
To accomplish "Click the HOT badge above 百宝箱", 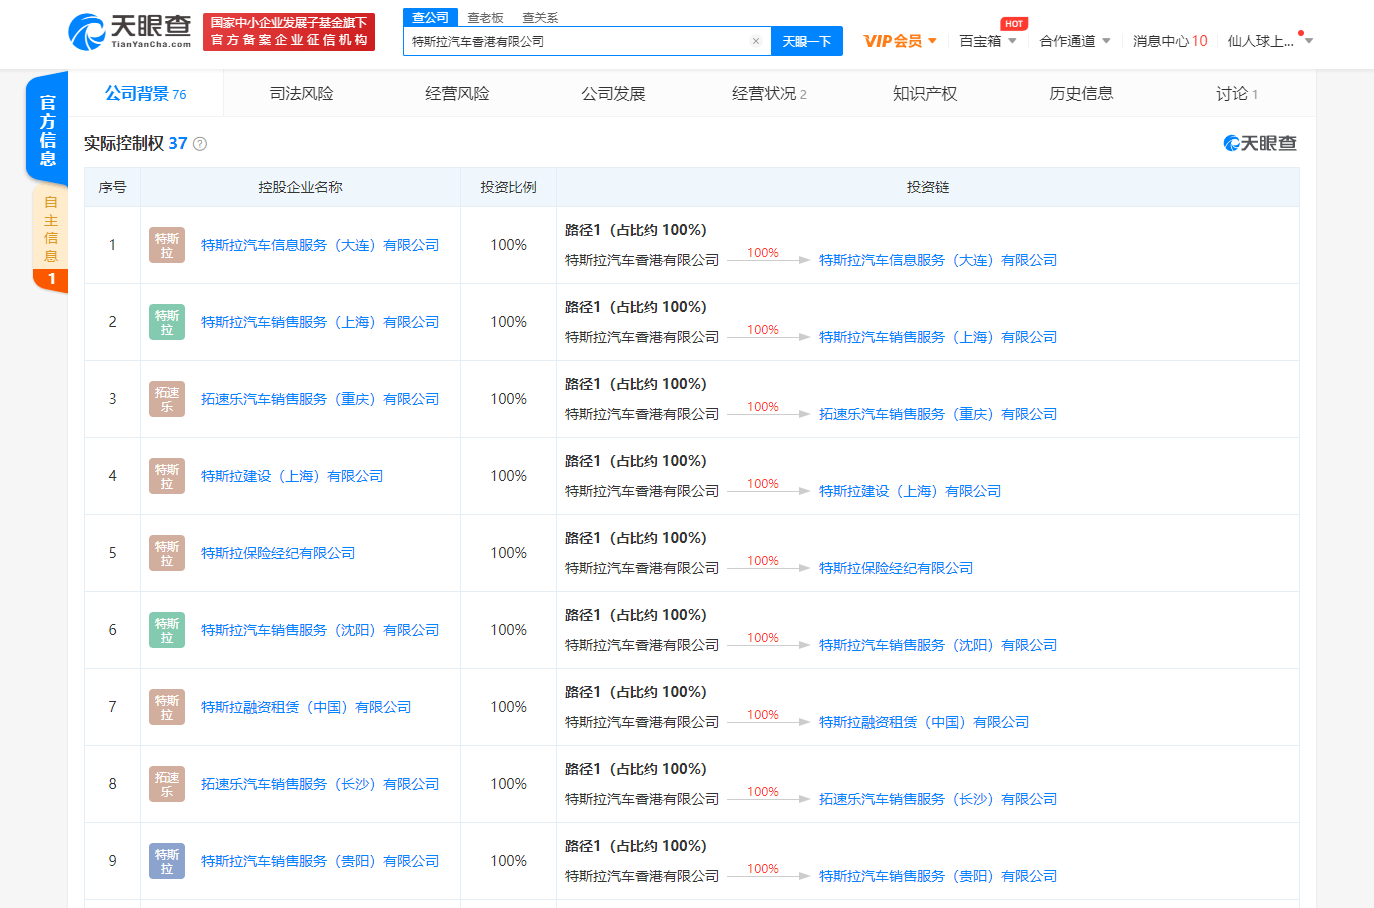I will click(x=1013, y=22).
